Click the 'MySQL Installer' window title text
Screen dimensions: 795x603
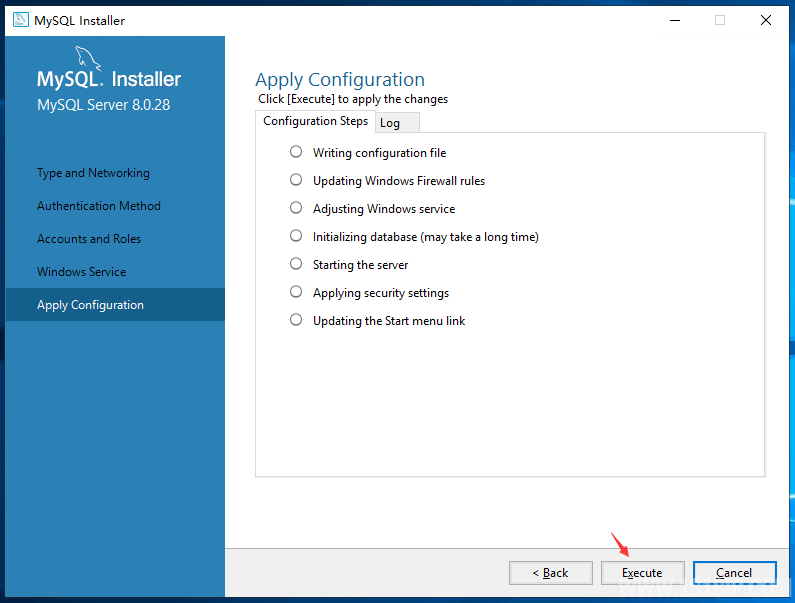79,21
